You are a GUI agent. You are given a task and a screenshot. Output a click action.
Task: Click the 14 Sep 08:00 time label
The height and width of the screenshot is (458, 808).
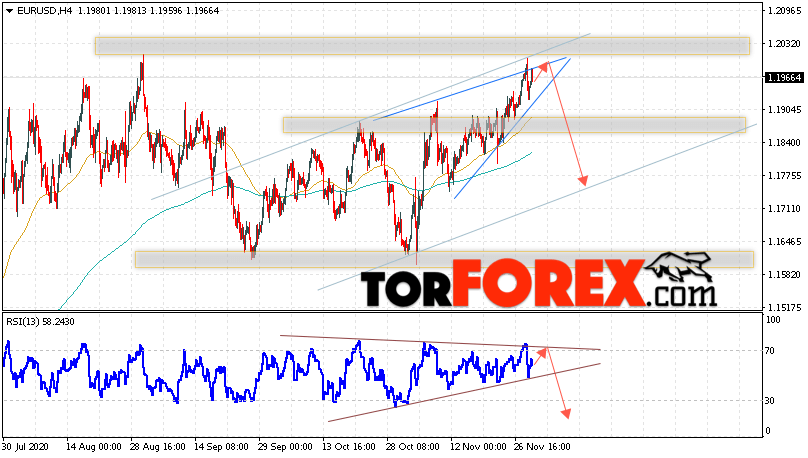pyautogui.click(x=222, y=446)
